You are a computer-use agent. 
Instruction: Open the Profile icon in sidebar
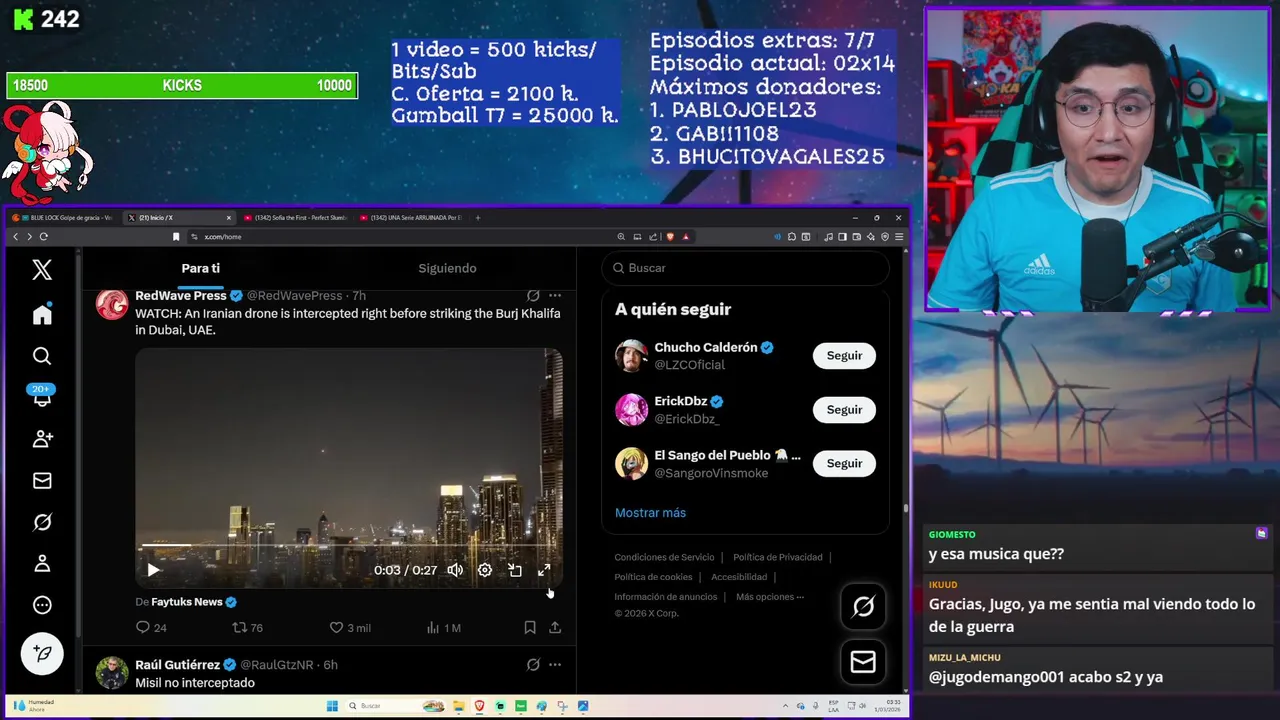[42, 564]
